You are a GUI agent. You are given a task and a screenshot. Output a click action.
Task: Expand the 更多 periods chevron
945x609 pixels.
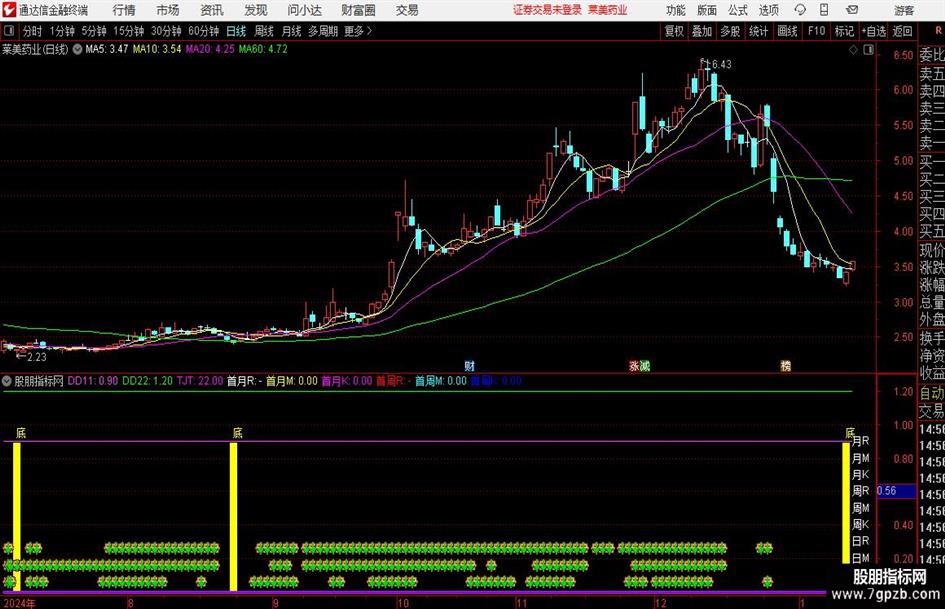tap(359, 31)
